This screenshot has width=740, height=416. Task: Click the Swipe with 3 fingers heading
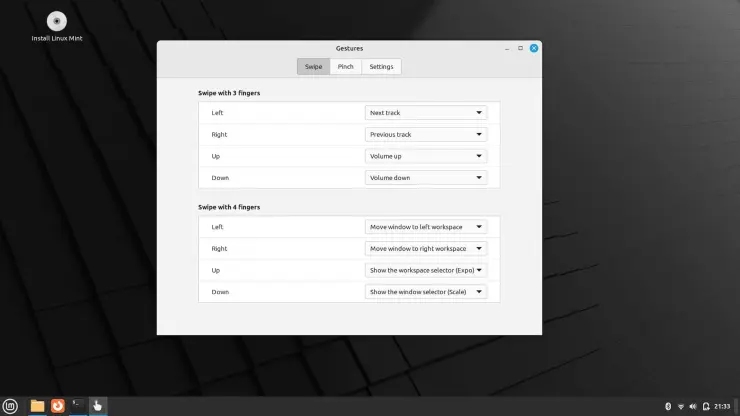pos(229,93)
